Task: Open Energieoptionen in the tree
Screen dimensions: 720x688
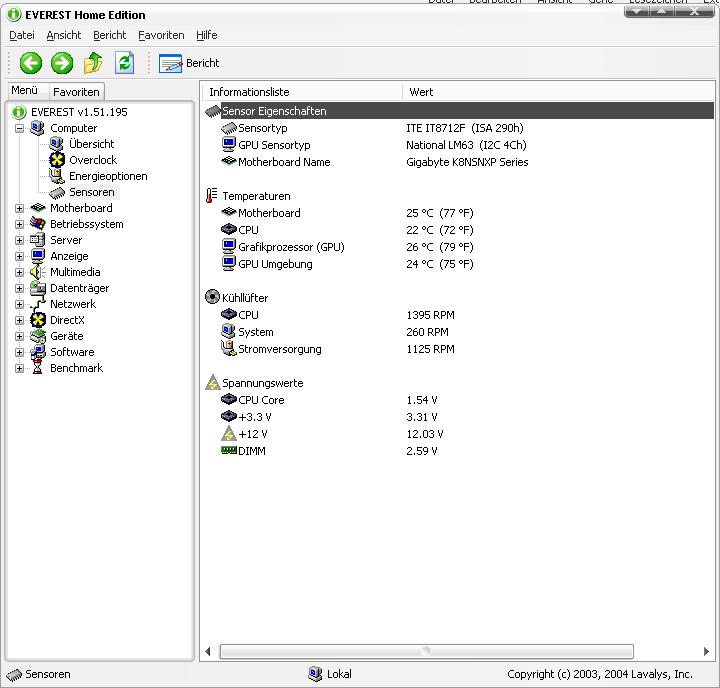Action: click(x=108, y=176)
